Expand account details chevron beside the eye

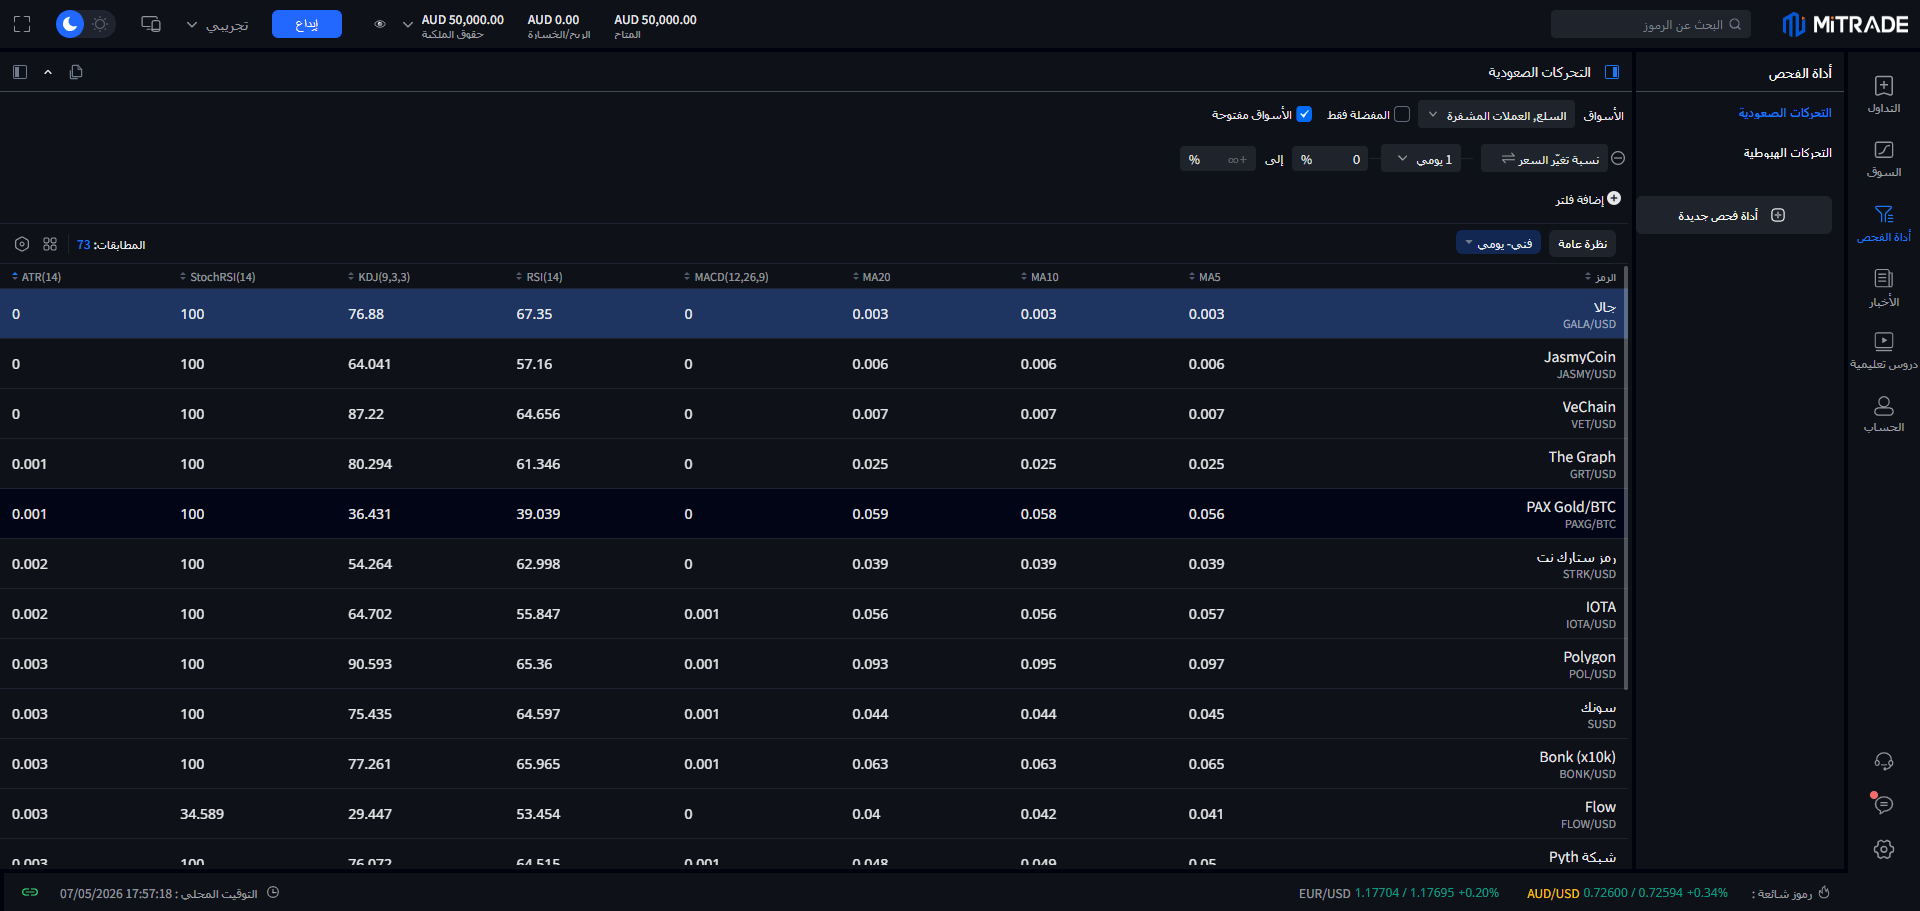pos(407,24)
